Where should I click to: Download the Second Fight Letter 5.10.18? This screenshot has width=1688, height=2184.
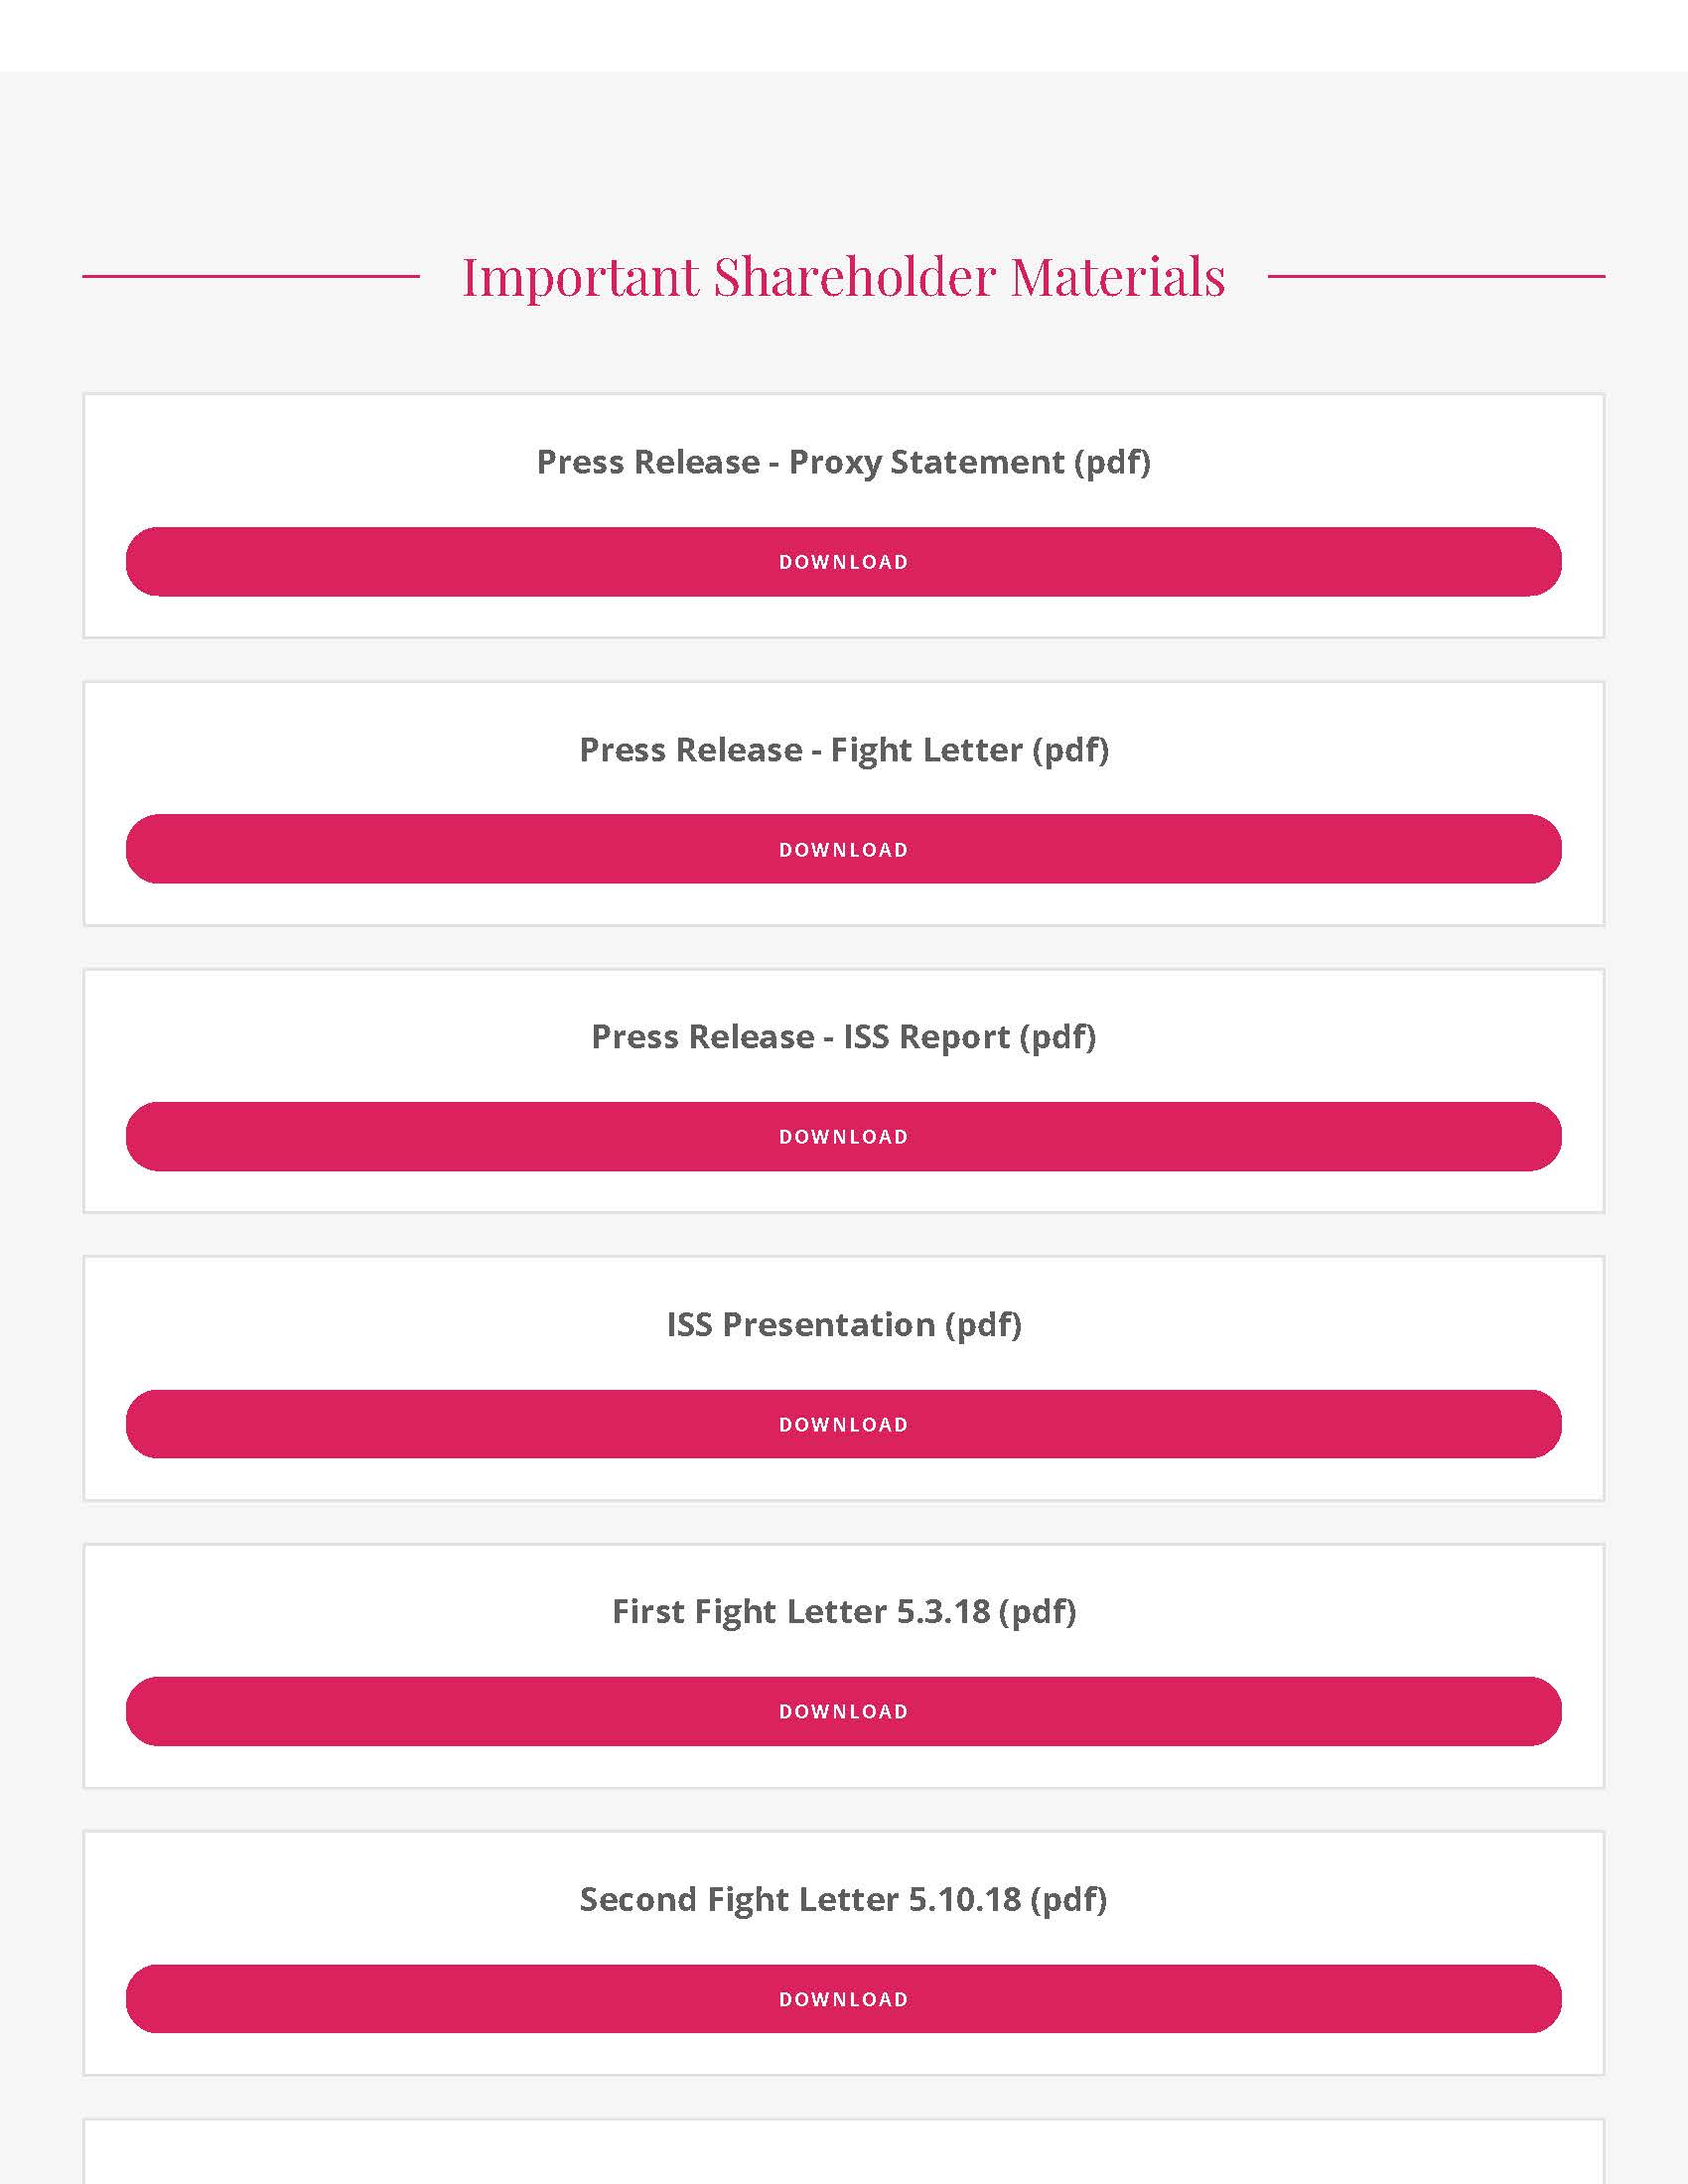pyautogui.click(x=843, y=1999)
